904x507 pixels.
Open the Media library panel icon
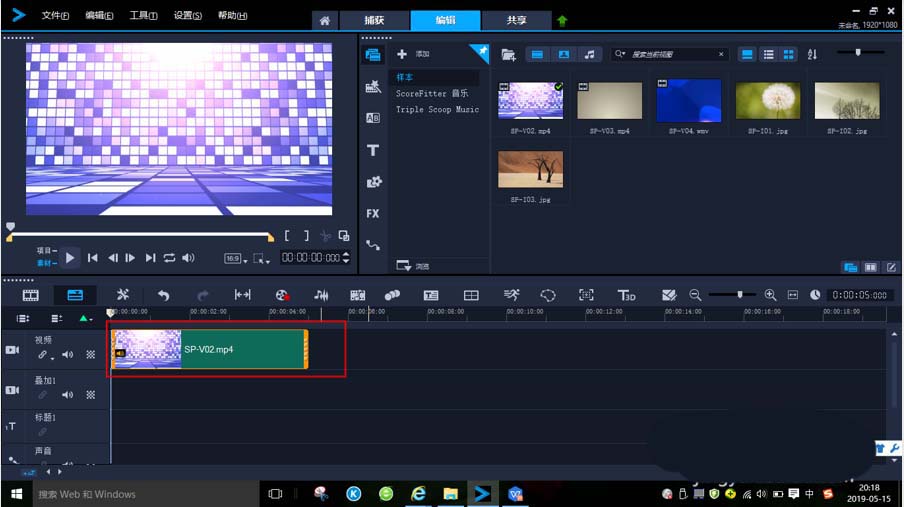coord(372,55)
